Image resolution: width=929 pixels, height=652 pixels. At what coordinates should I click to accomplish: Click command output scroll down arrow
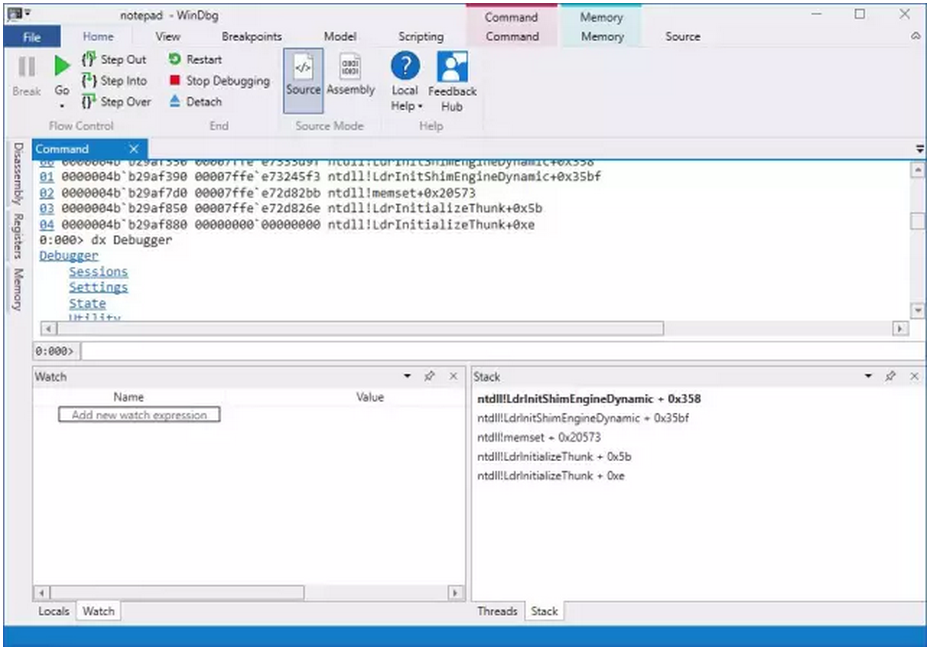(x=918, y=310)
